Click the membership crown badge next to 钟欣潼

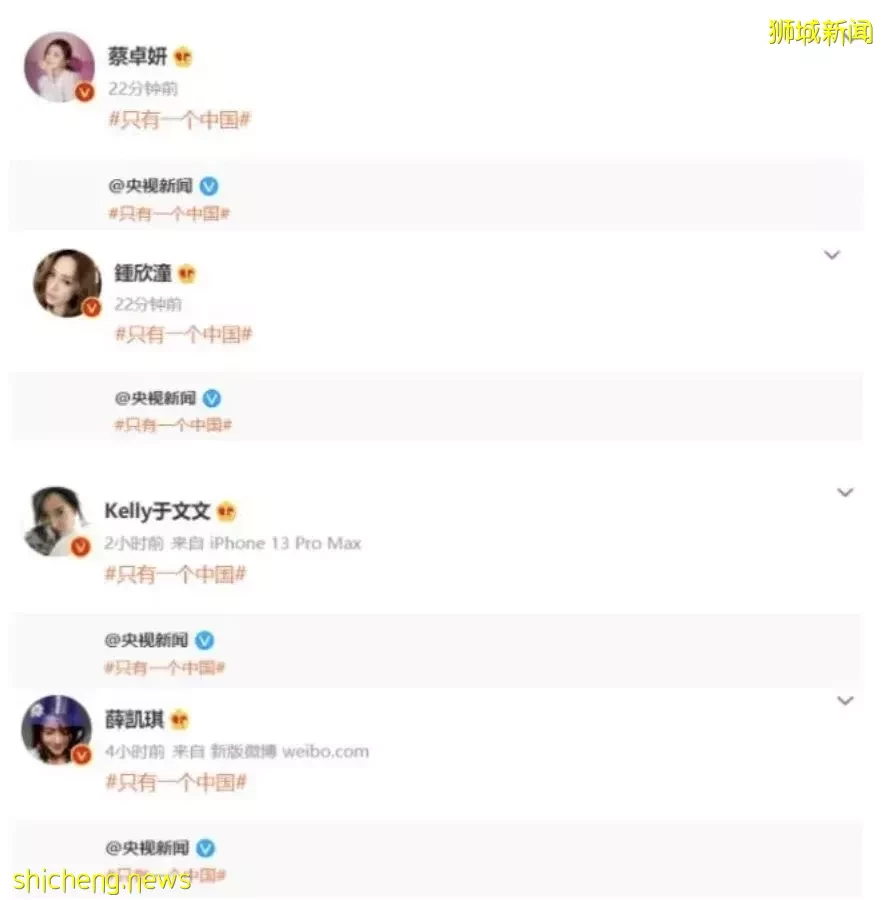(187, 274)
